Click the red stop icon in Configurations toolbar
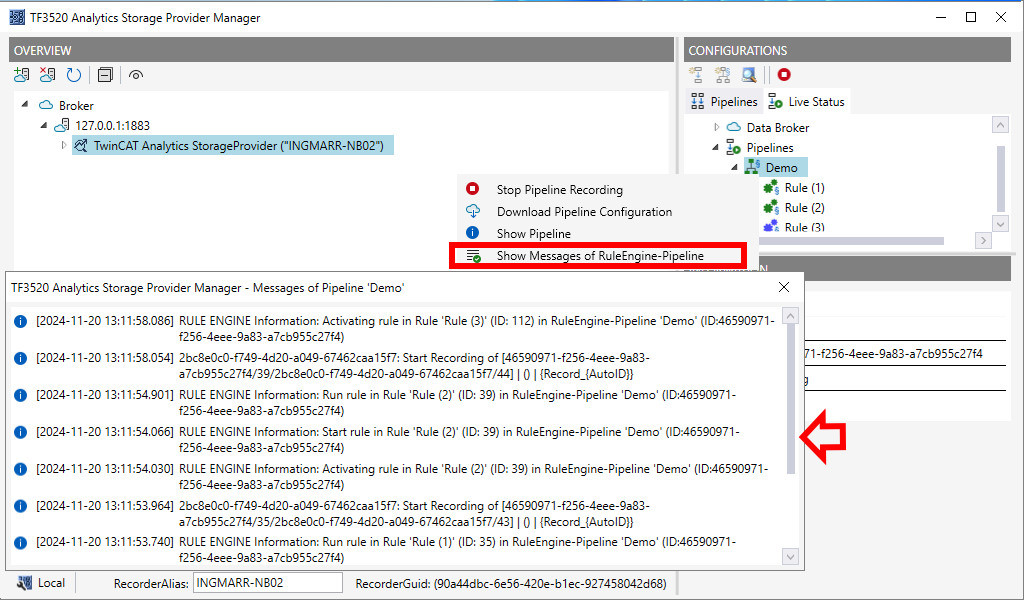The image size is (1024, 600). pyautogui.click(x=784, y=74)
